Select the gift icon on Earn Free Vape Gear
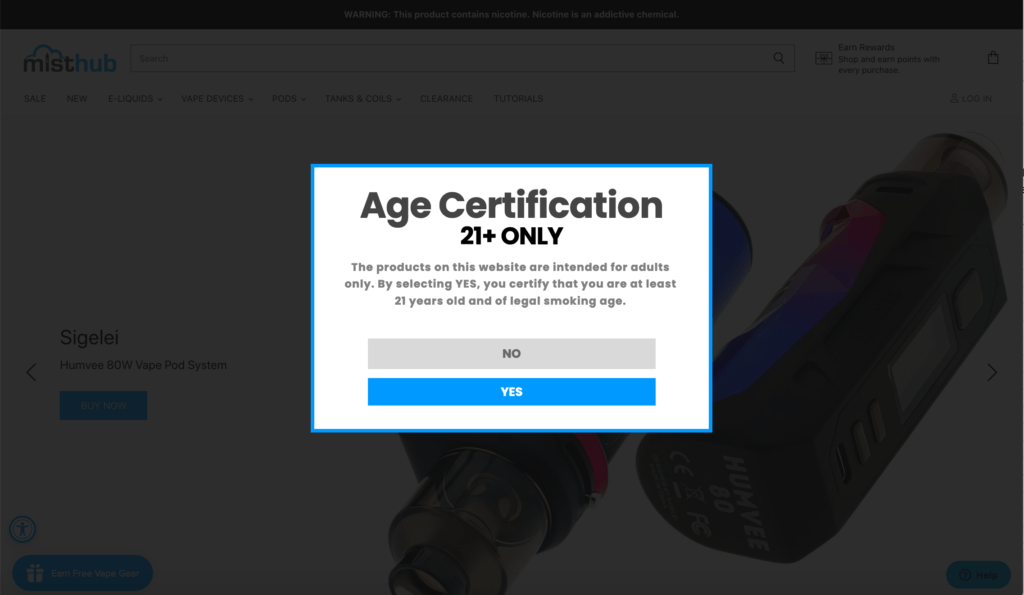Viewport: 1024px width, 595px height. (x=35, y=572)
